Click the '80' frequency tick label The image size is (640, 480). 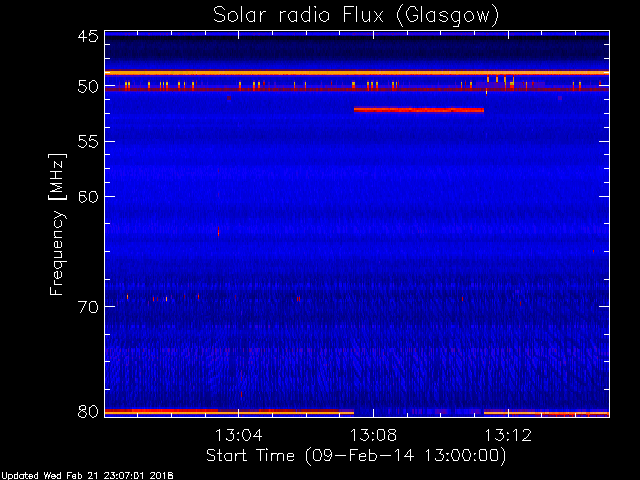coord(88,411)
